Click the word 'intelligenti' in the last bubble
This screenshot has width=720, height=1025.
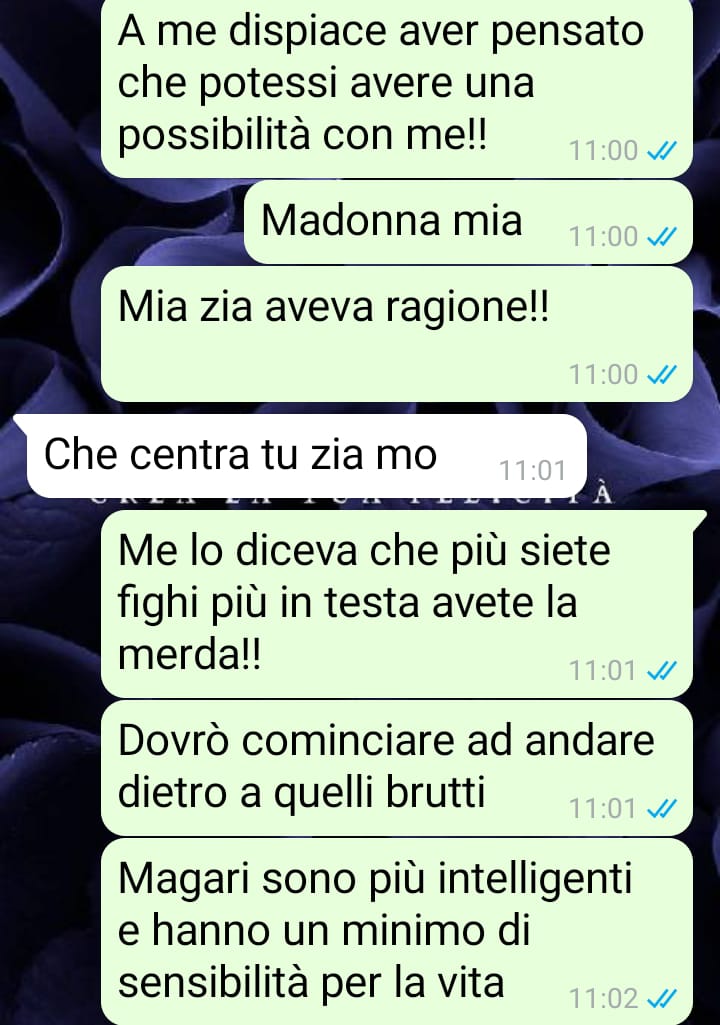click(x=534, y=880)
